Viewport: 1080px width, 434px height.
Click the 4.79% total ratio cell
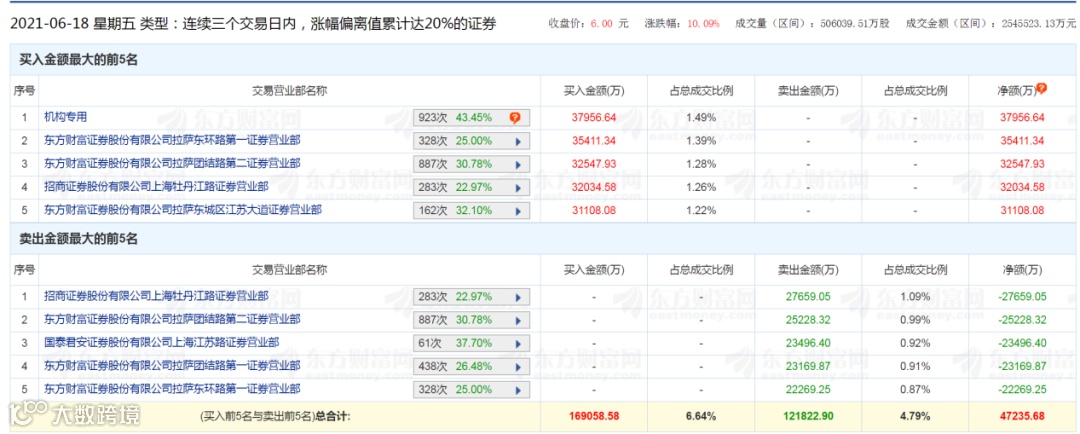click(915, 417)
